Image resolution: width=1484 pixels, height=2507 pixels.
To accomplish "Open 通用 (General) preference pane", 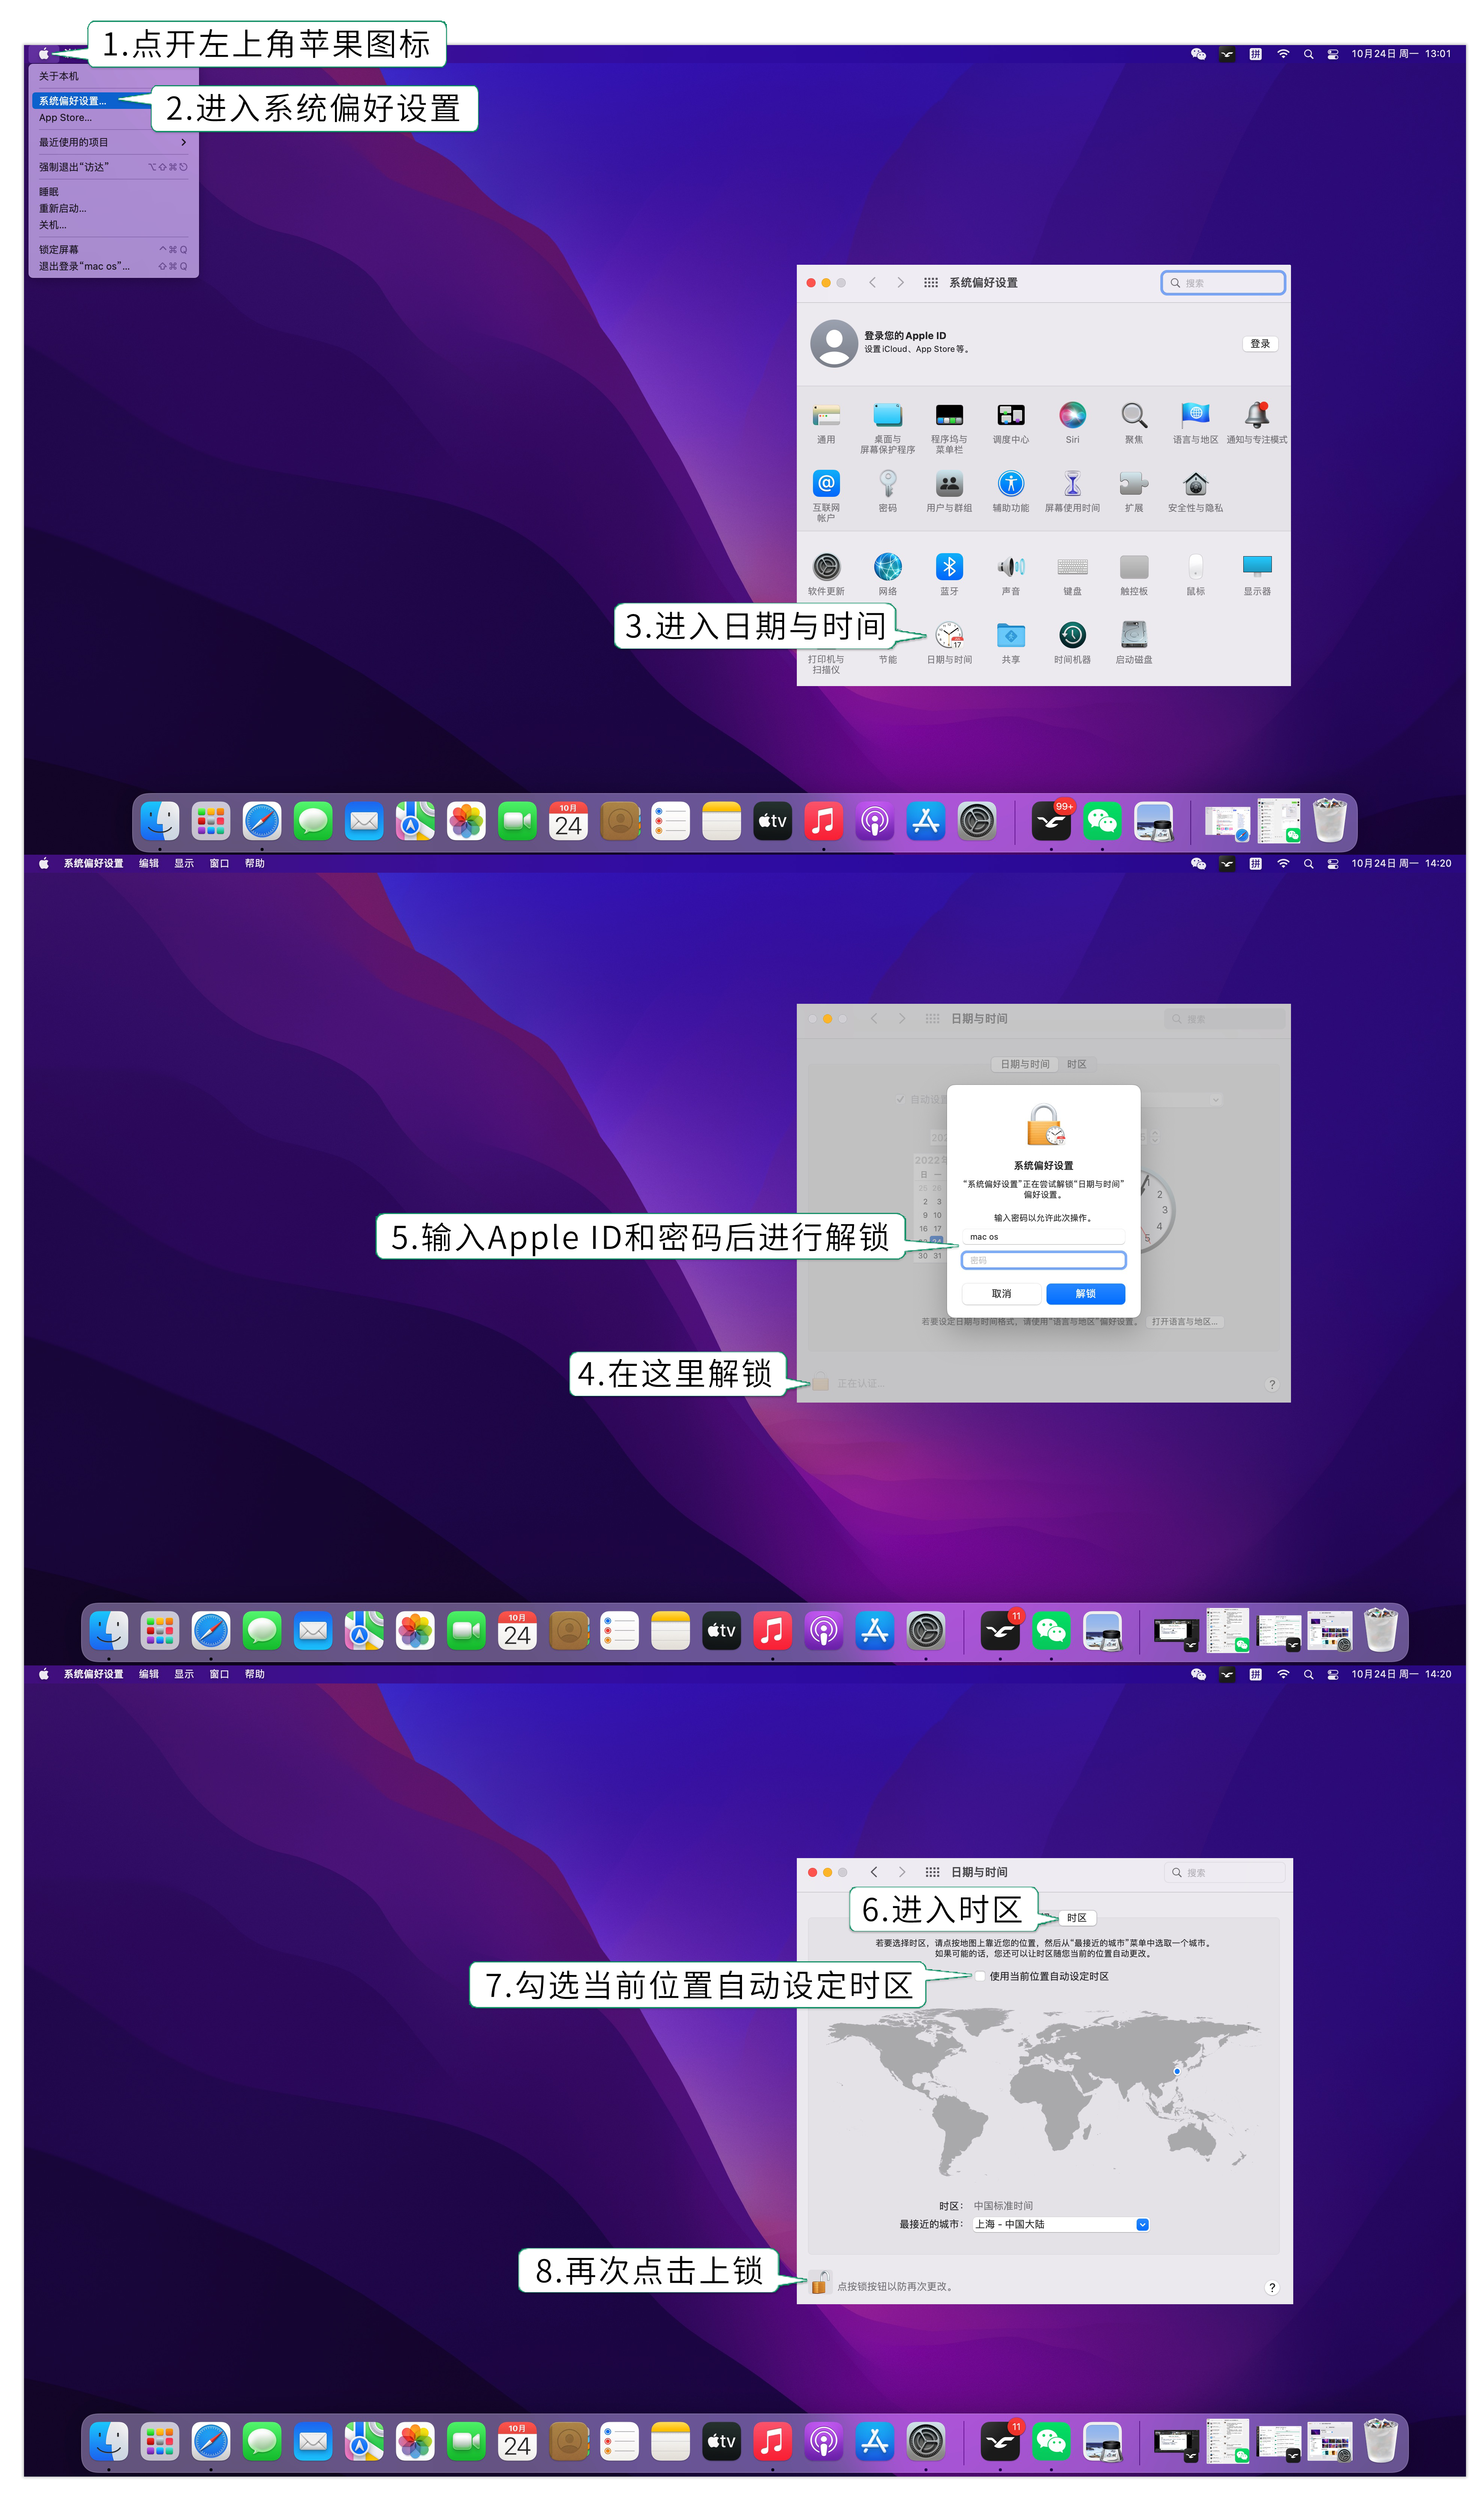I will pos(826,415).
